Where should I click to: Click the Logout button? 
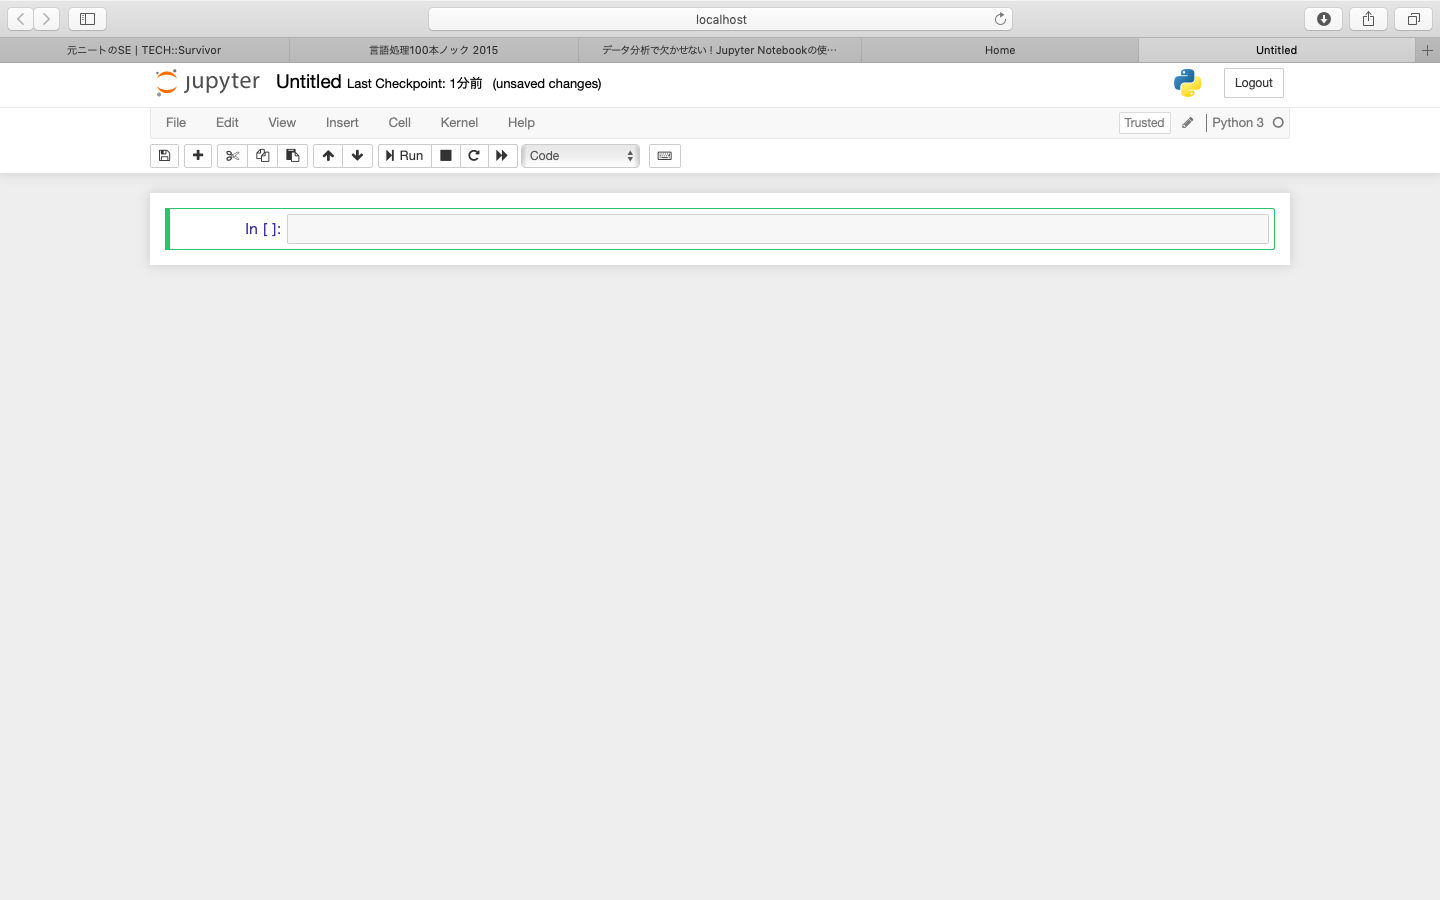1253,83
